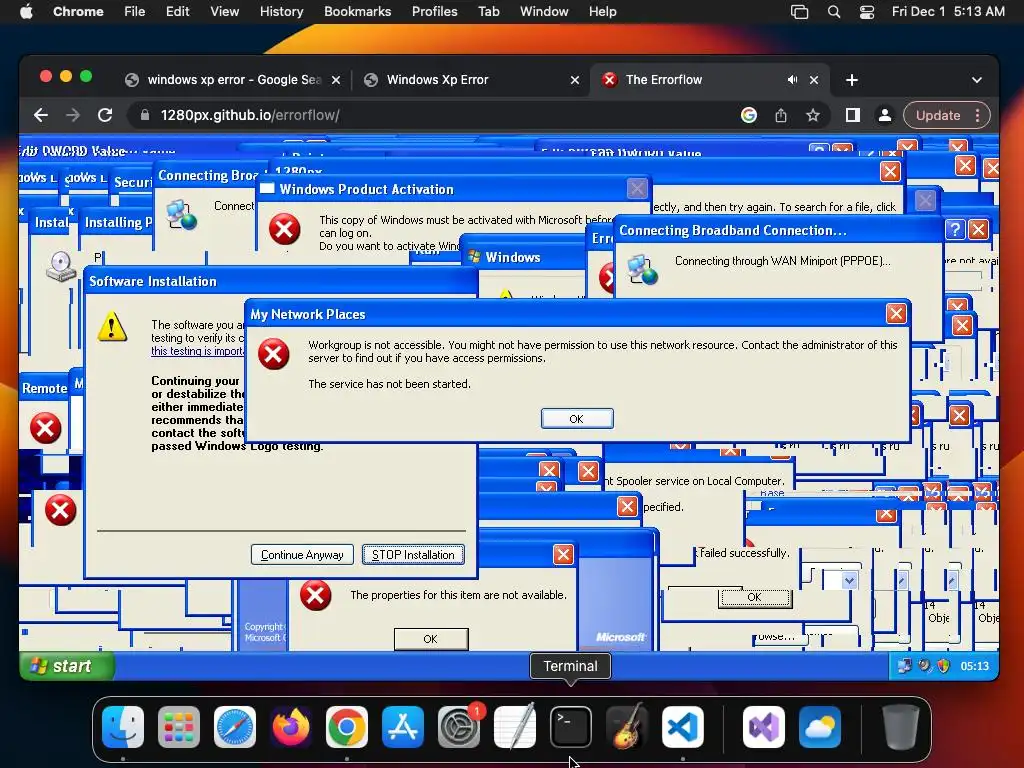
Task: Close the Connecting Broadband Connection dialog
Action: point(978,229)
